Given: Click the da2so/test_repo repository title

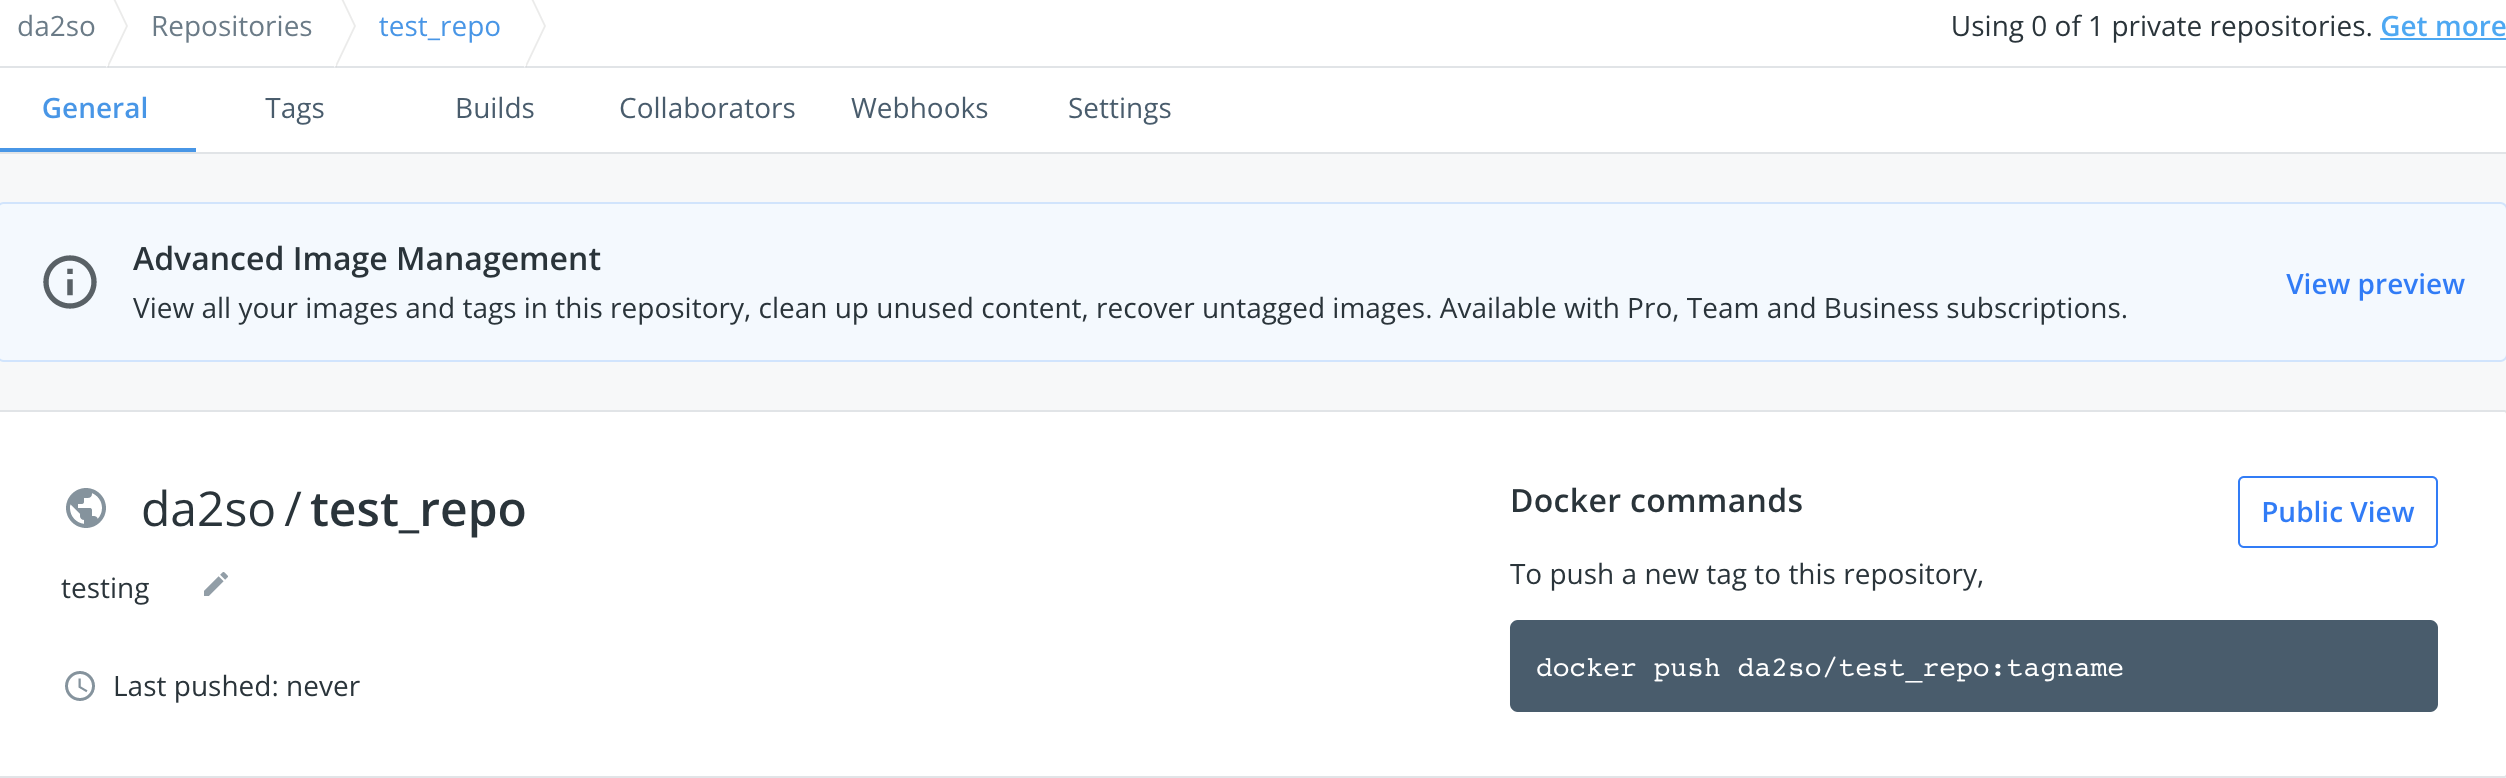Looking at the screenshot, I should [334, 507].
